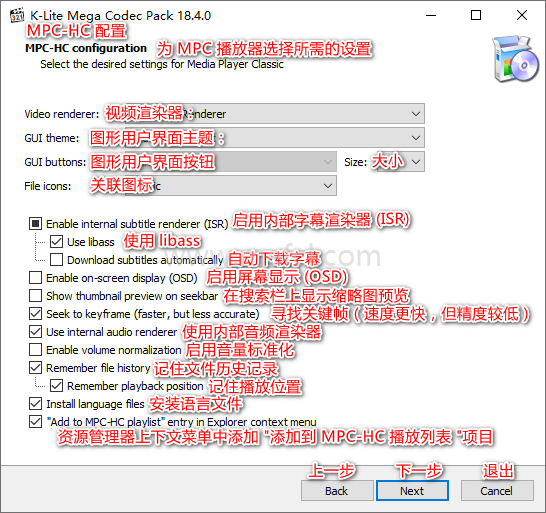
Task: Click the Next button
Action: (412, 491)
